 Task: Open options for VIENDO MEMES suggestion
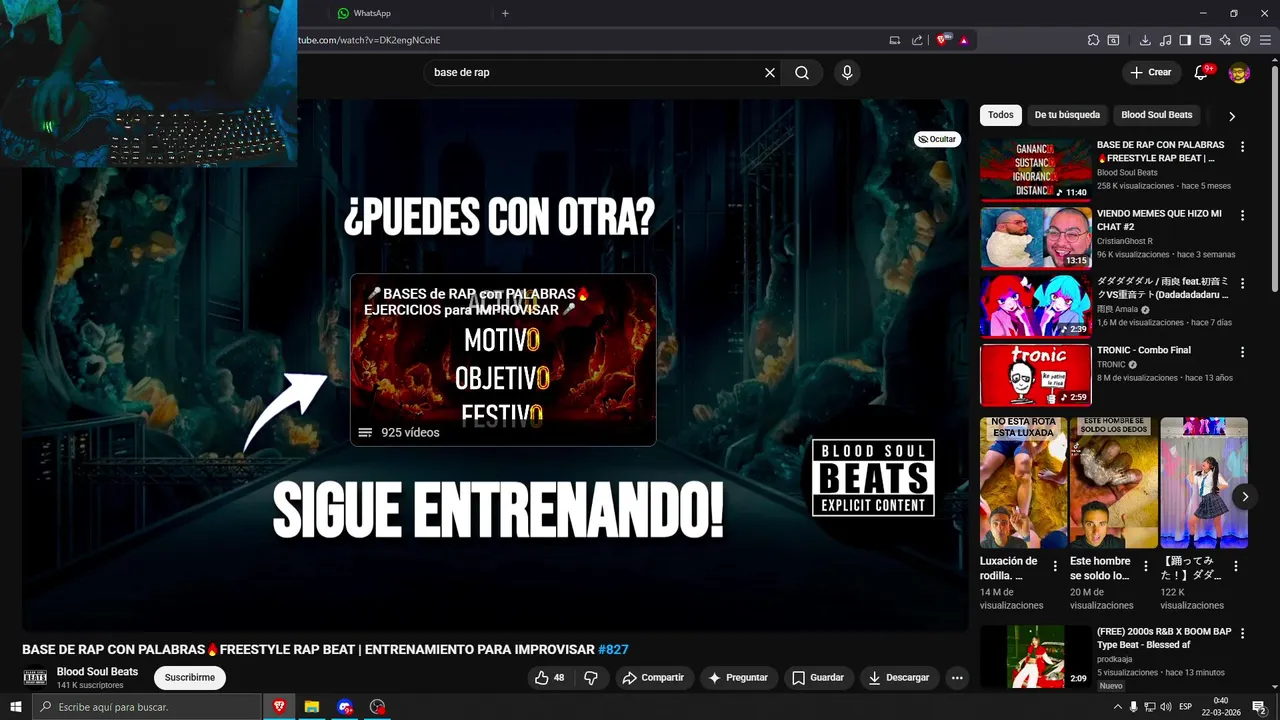click(1243, 215)
